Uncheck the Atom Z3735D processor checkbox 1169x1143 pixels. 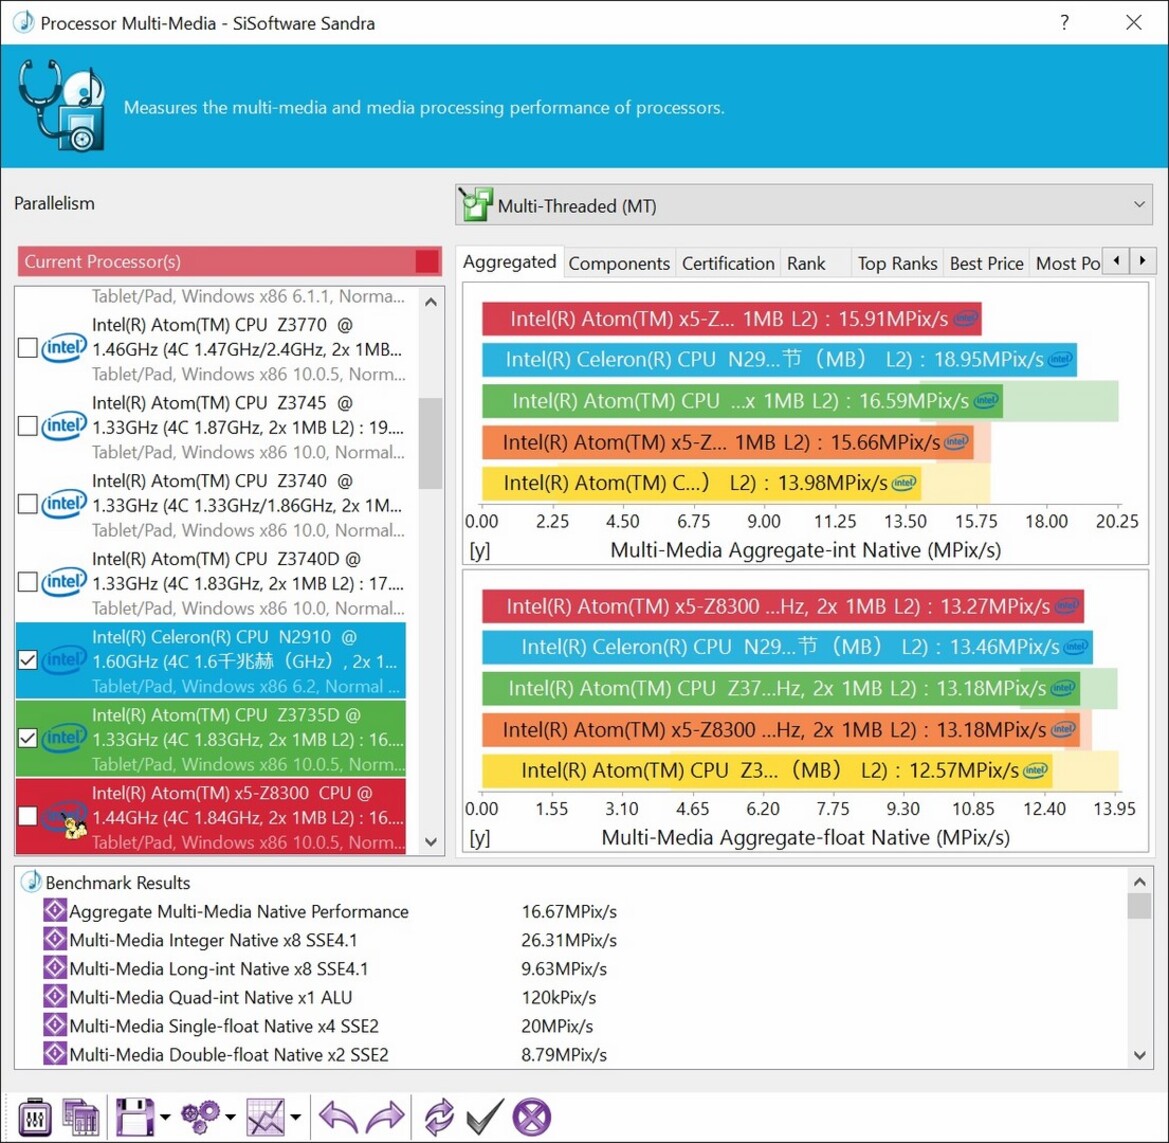(28, 738)
